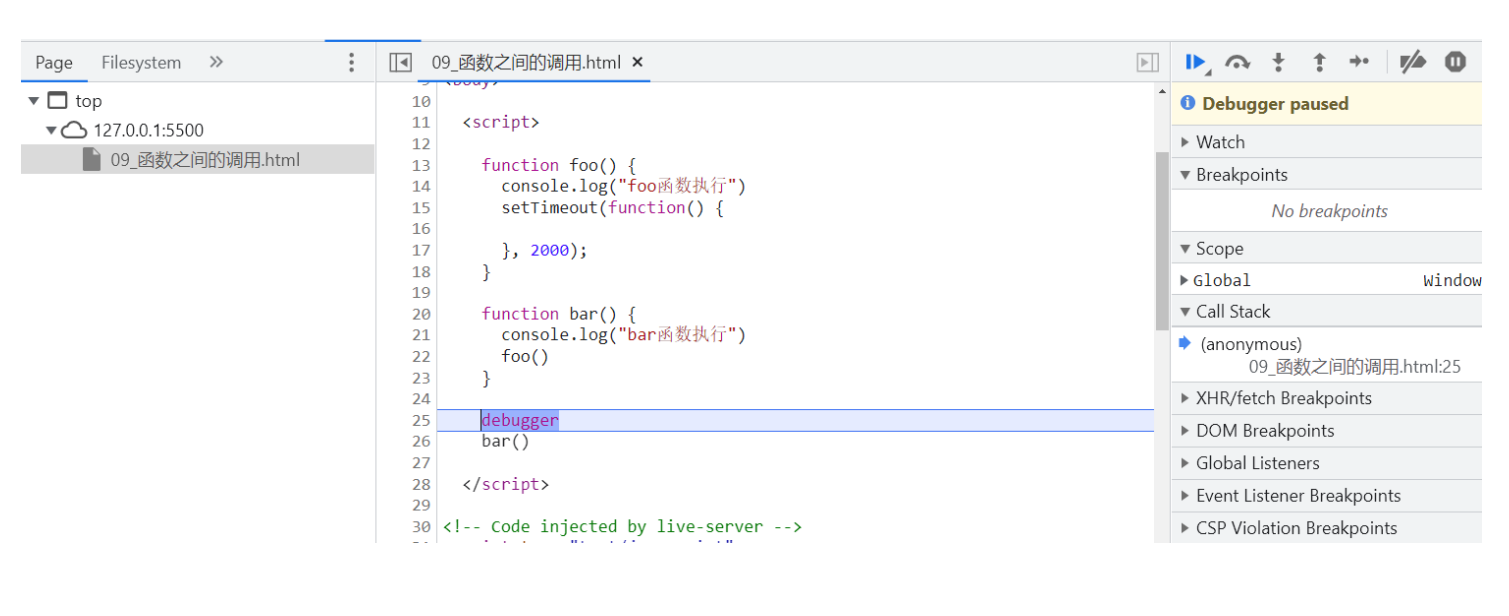Click the console.log("bar函数执行") line

point(624,335)
